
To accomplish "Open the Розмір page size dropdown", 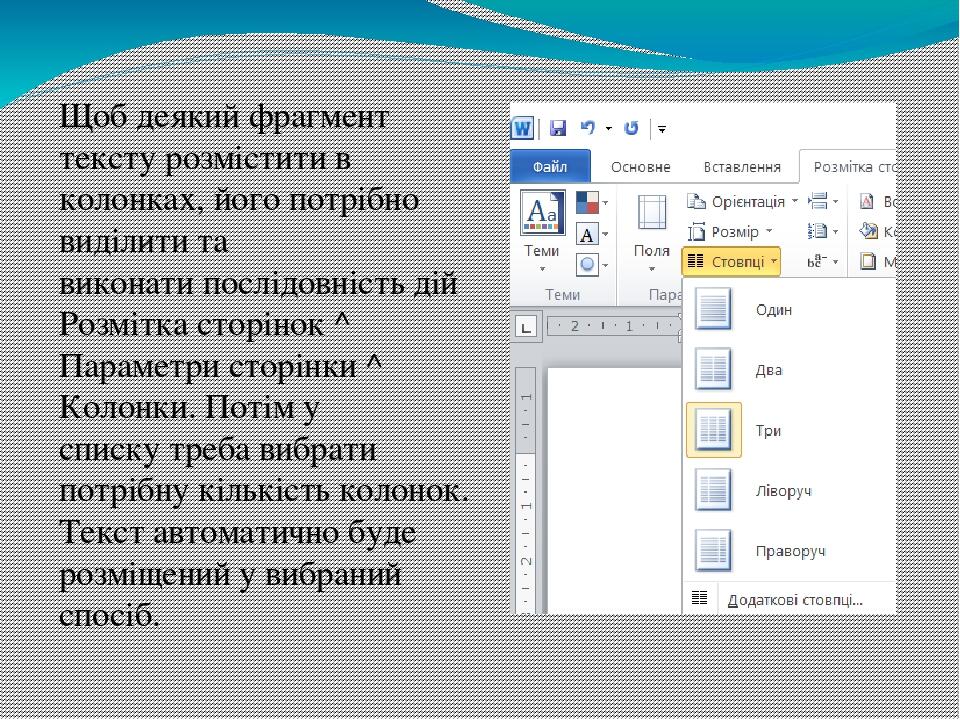I will pos(730,232).
